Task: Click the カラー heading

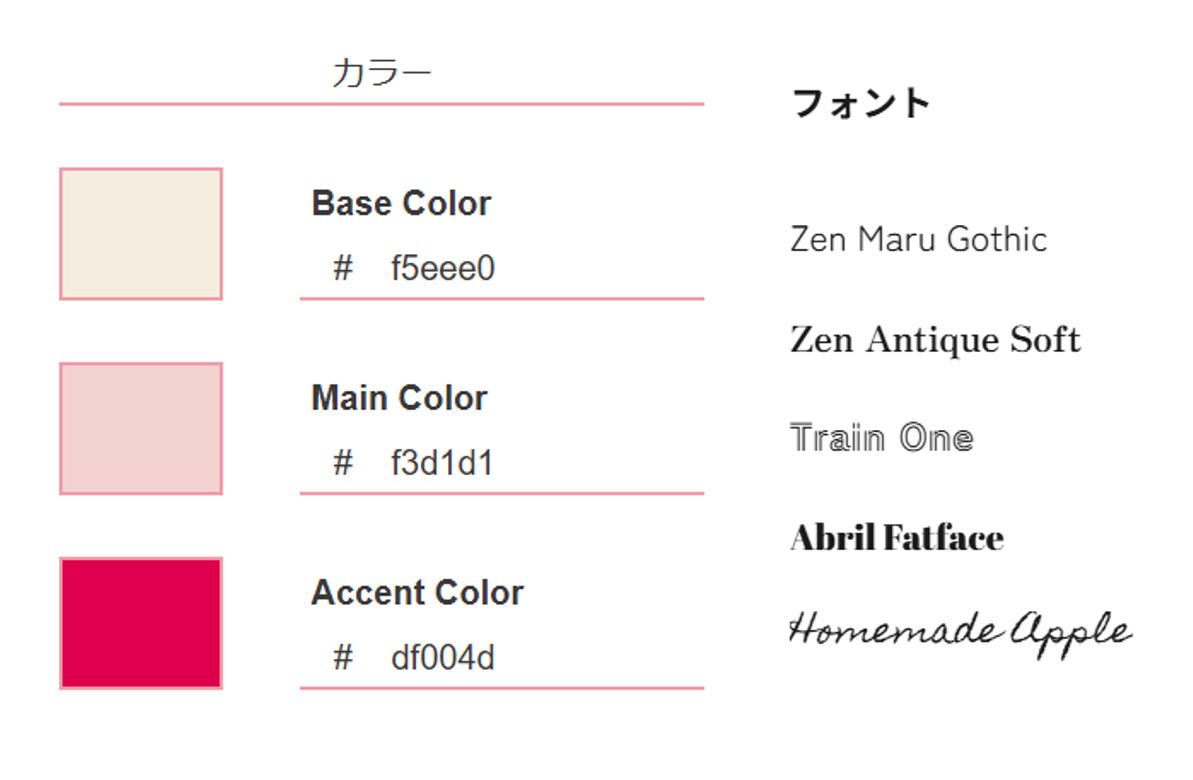Action: [381, 73]
